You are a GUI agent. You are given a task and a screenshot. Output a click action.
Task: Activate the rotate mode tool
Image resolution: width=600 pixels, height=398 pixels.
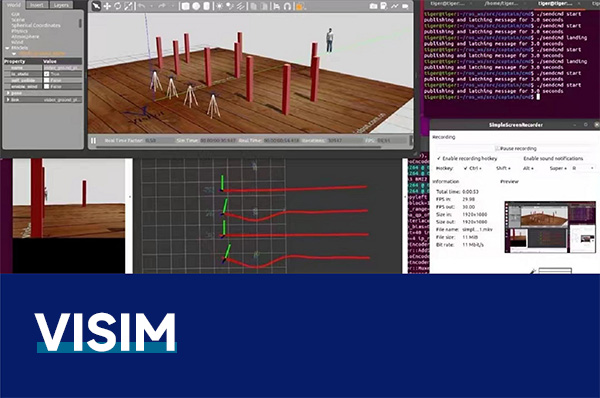tap(117, 6)
